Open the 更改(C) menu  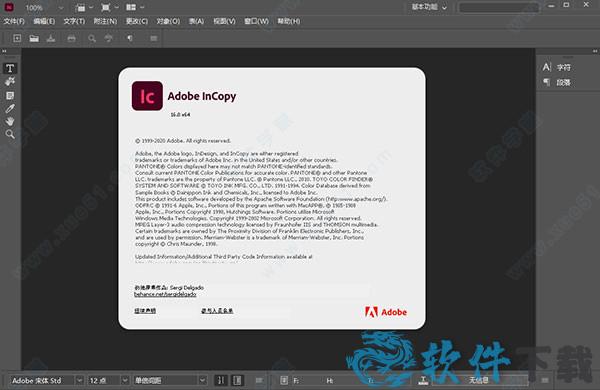click(137, 21)
